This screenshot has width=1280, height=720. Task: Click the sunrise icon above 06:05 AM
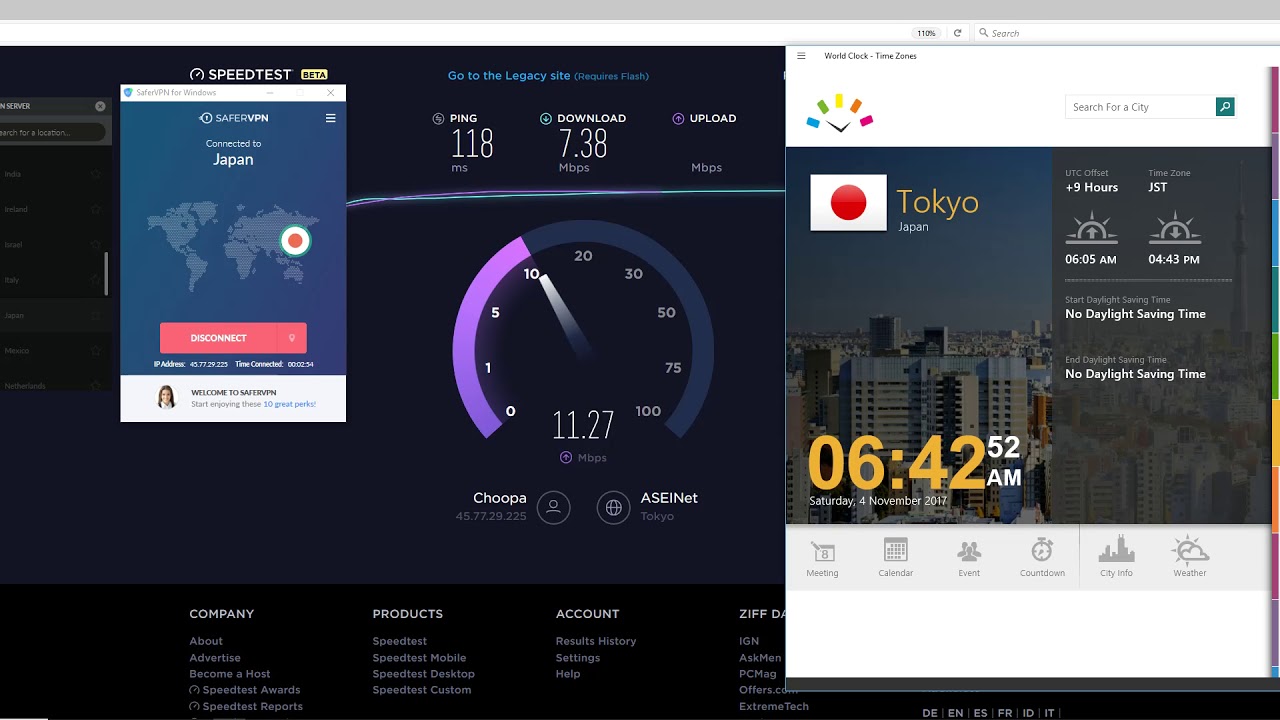1091,228
